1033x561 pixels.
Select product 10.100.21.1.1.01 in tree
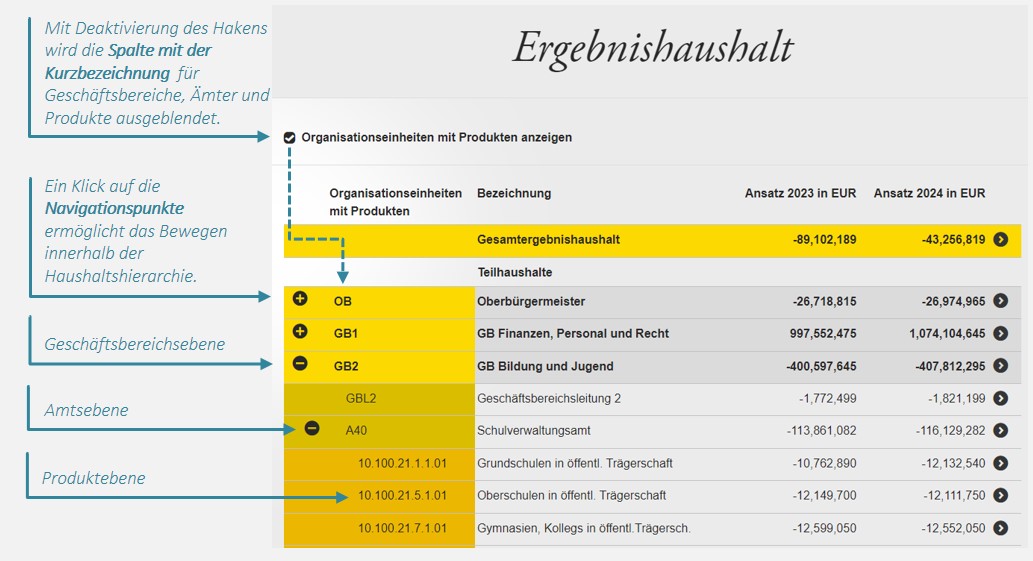tap(402, 463)
